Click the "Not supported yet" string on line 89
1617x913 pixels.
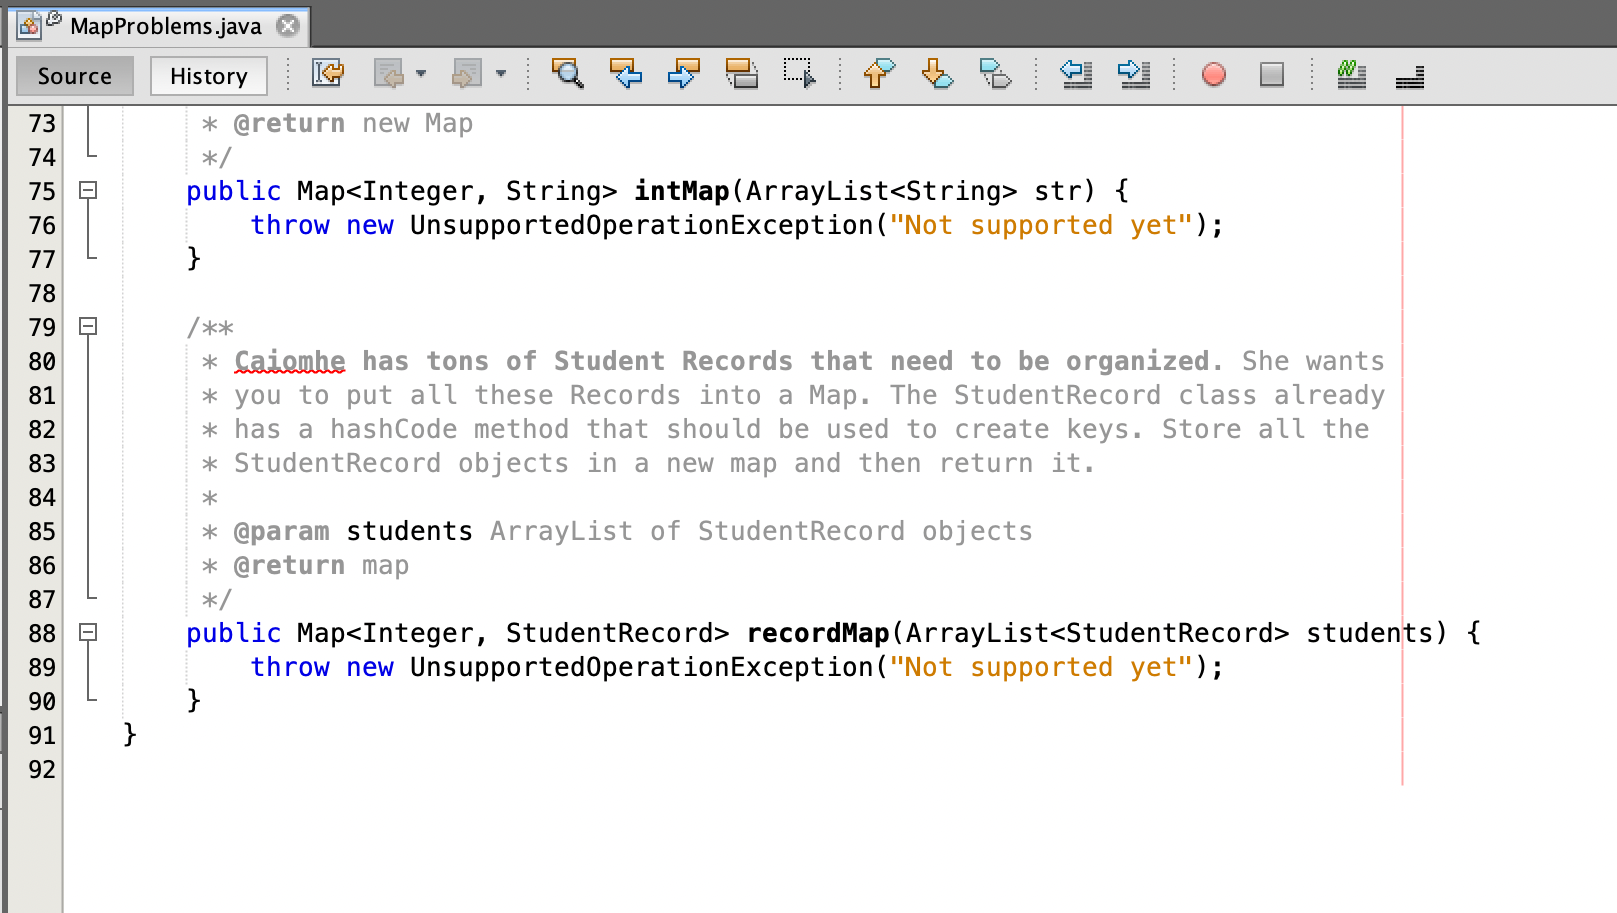coord(1042,667)
